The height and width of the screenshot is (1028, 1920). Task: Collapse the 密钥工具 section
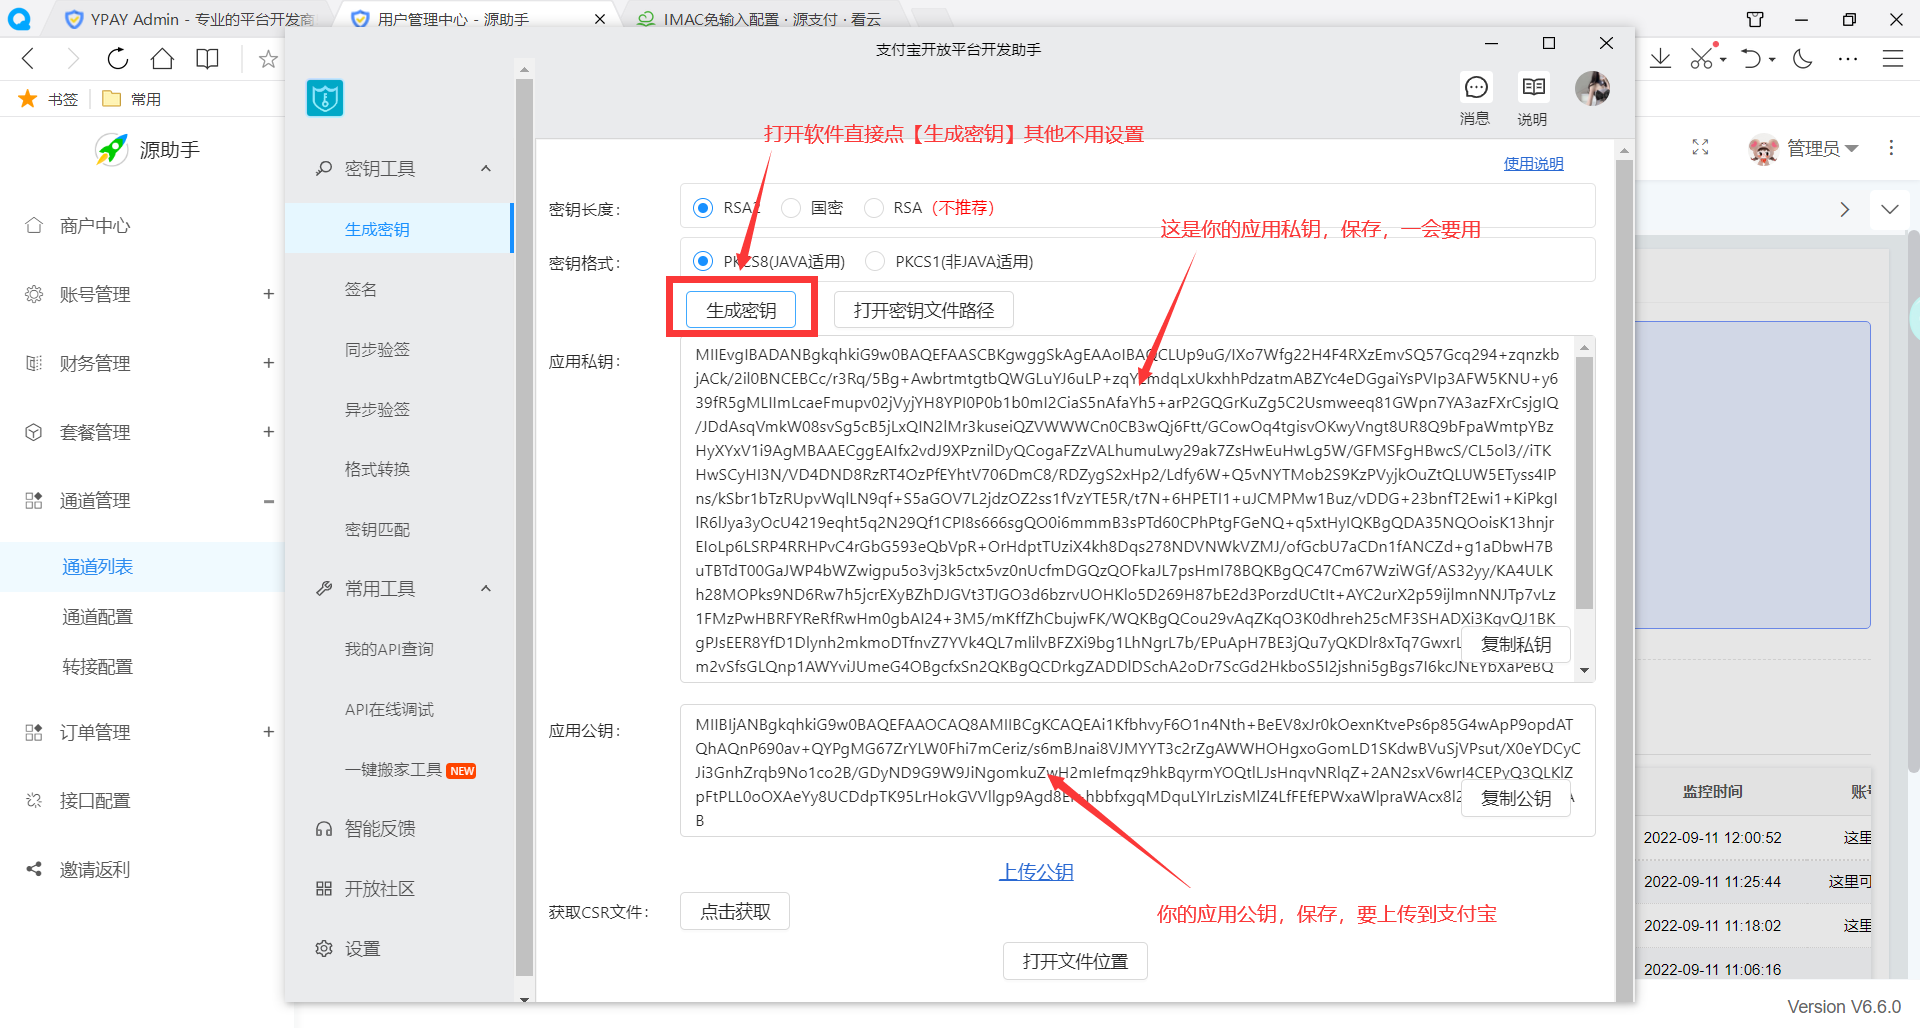[x=486, y=168]
